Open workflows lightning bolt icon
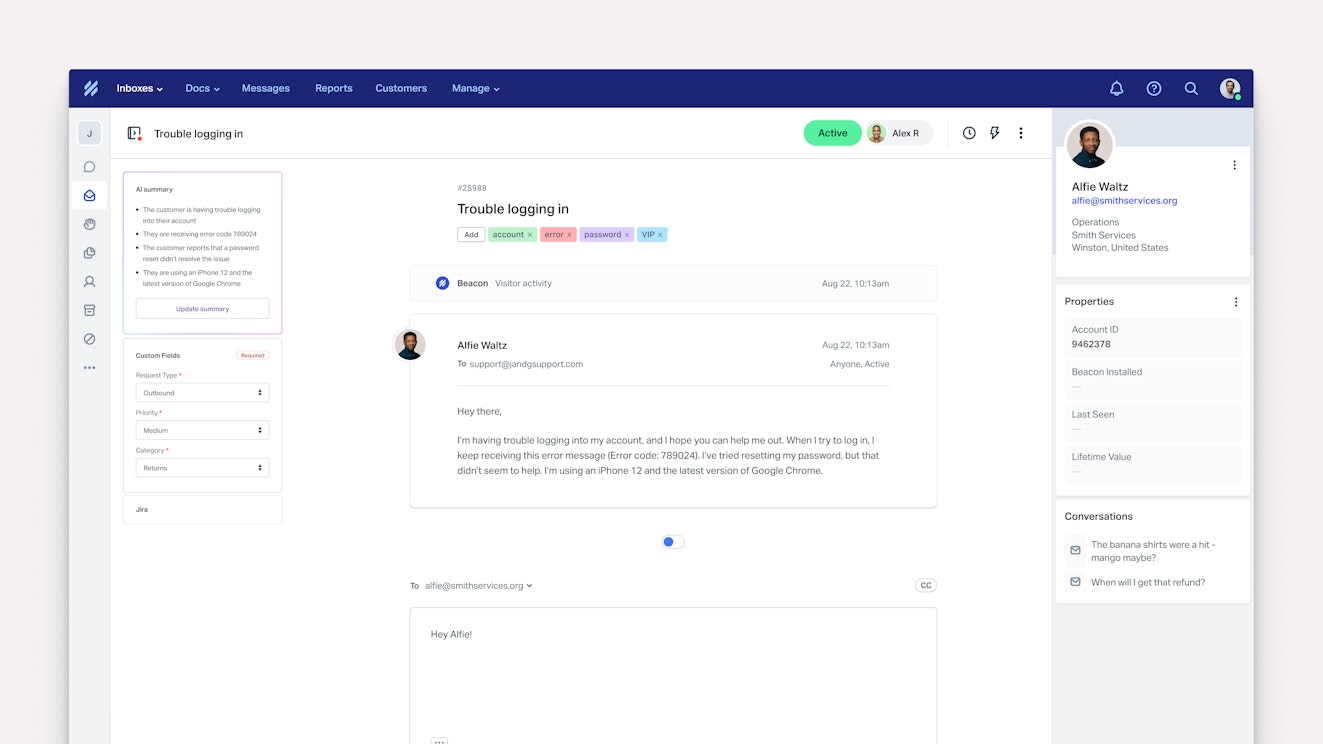This screenshot has width=1323, height=744. 994,133
